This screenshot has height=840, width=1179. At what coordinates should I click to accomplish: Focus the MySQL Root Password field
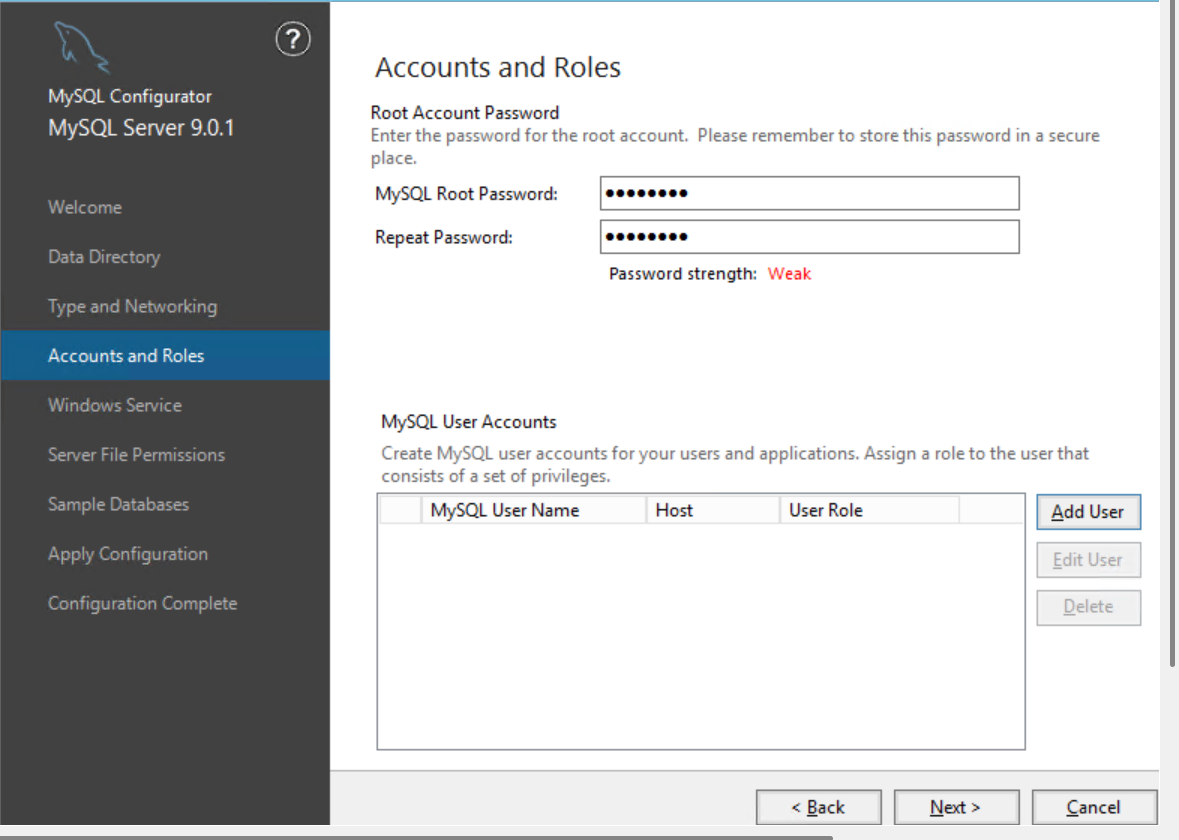810,193
